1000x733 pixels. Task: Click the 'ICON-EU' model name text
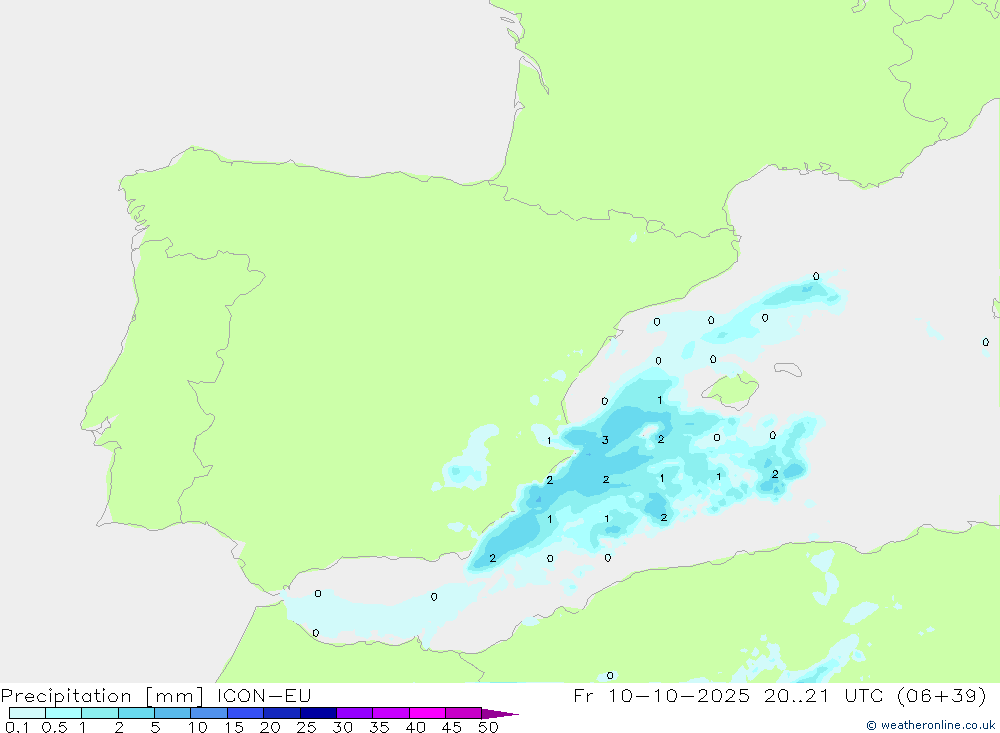click(x=263, y=695)
